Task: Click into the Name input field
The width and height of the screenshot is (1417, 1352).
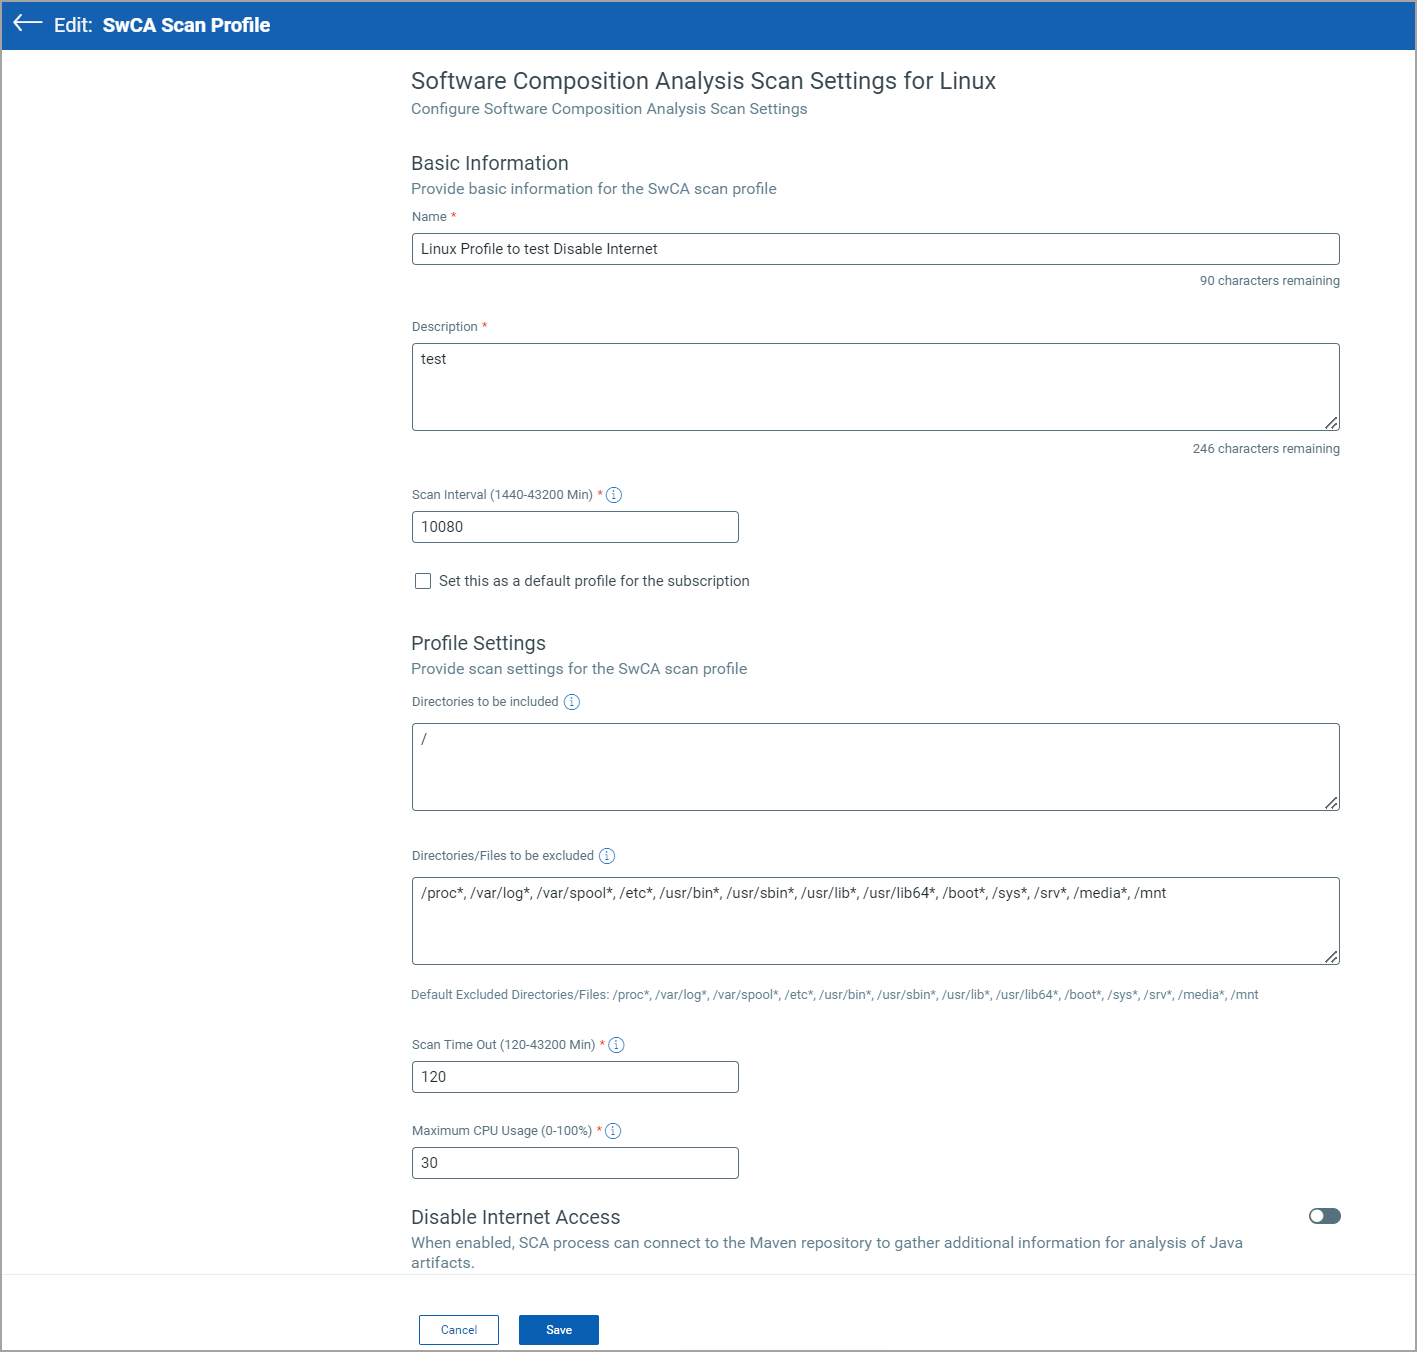Action: (875, 249)
